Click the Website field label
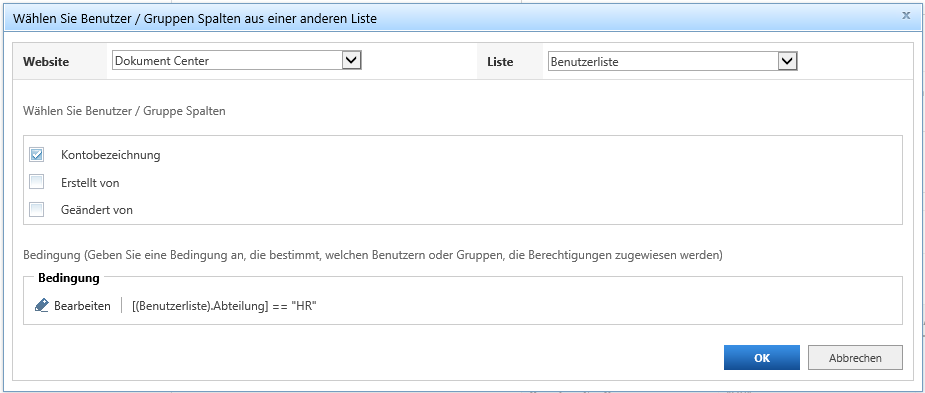The image size is (925, 393). point(46,61)
